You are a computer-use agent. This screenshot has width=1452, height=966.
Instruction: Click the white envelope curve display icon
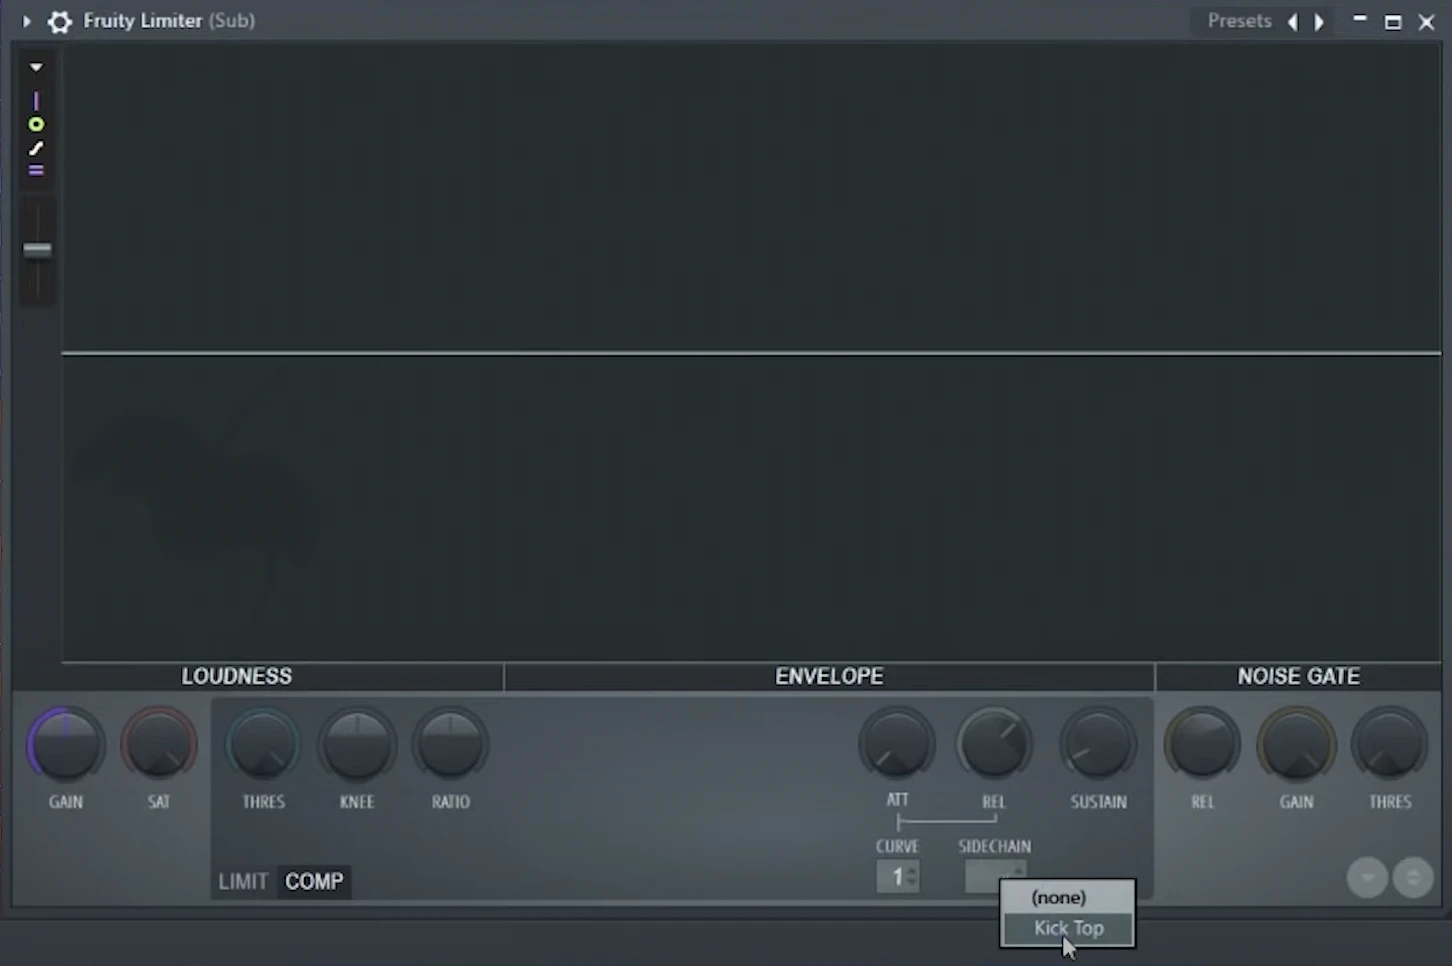pos(36,148)
